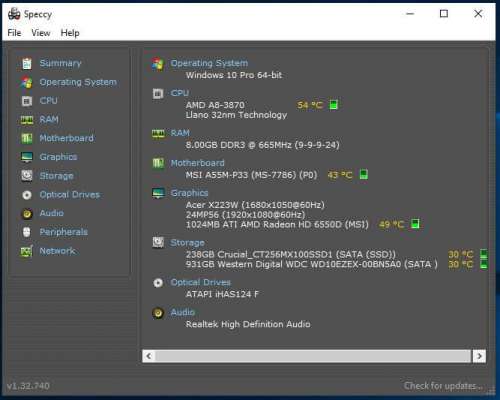Click the Audio speaker icon in sidebar

pyautogui.click(x=27, y=213)
